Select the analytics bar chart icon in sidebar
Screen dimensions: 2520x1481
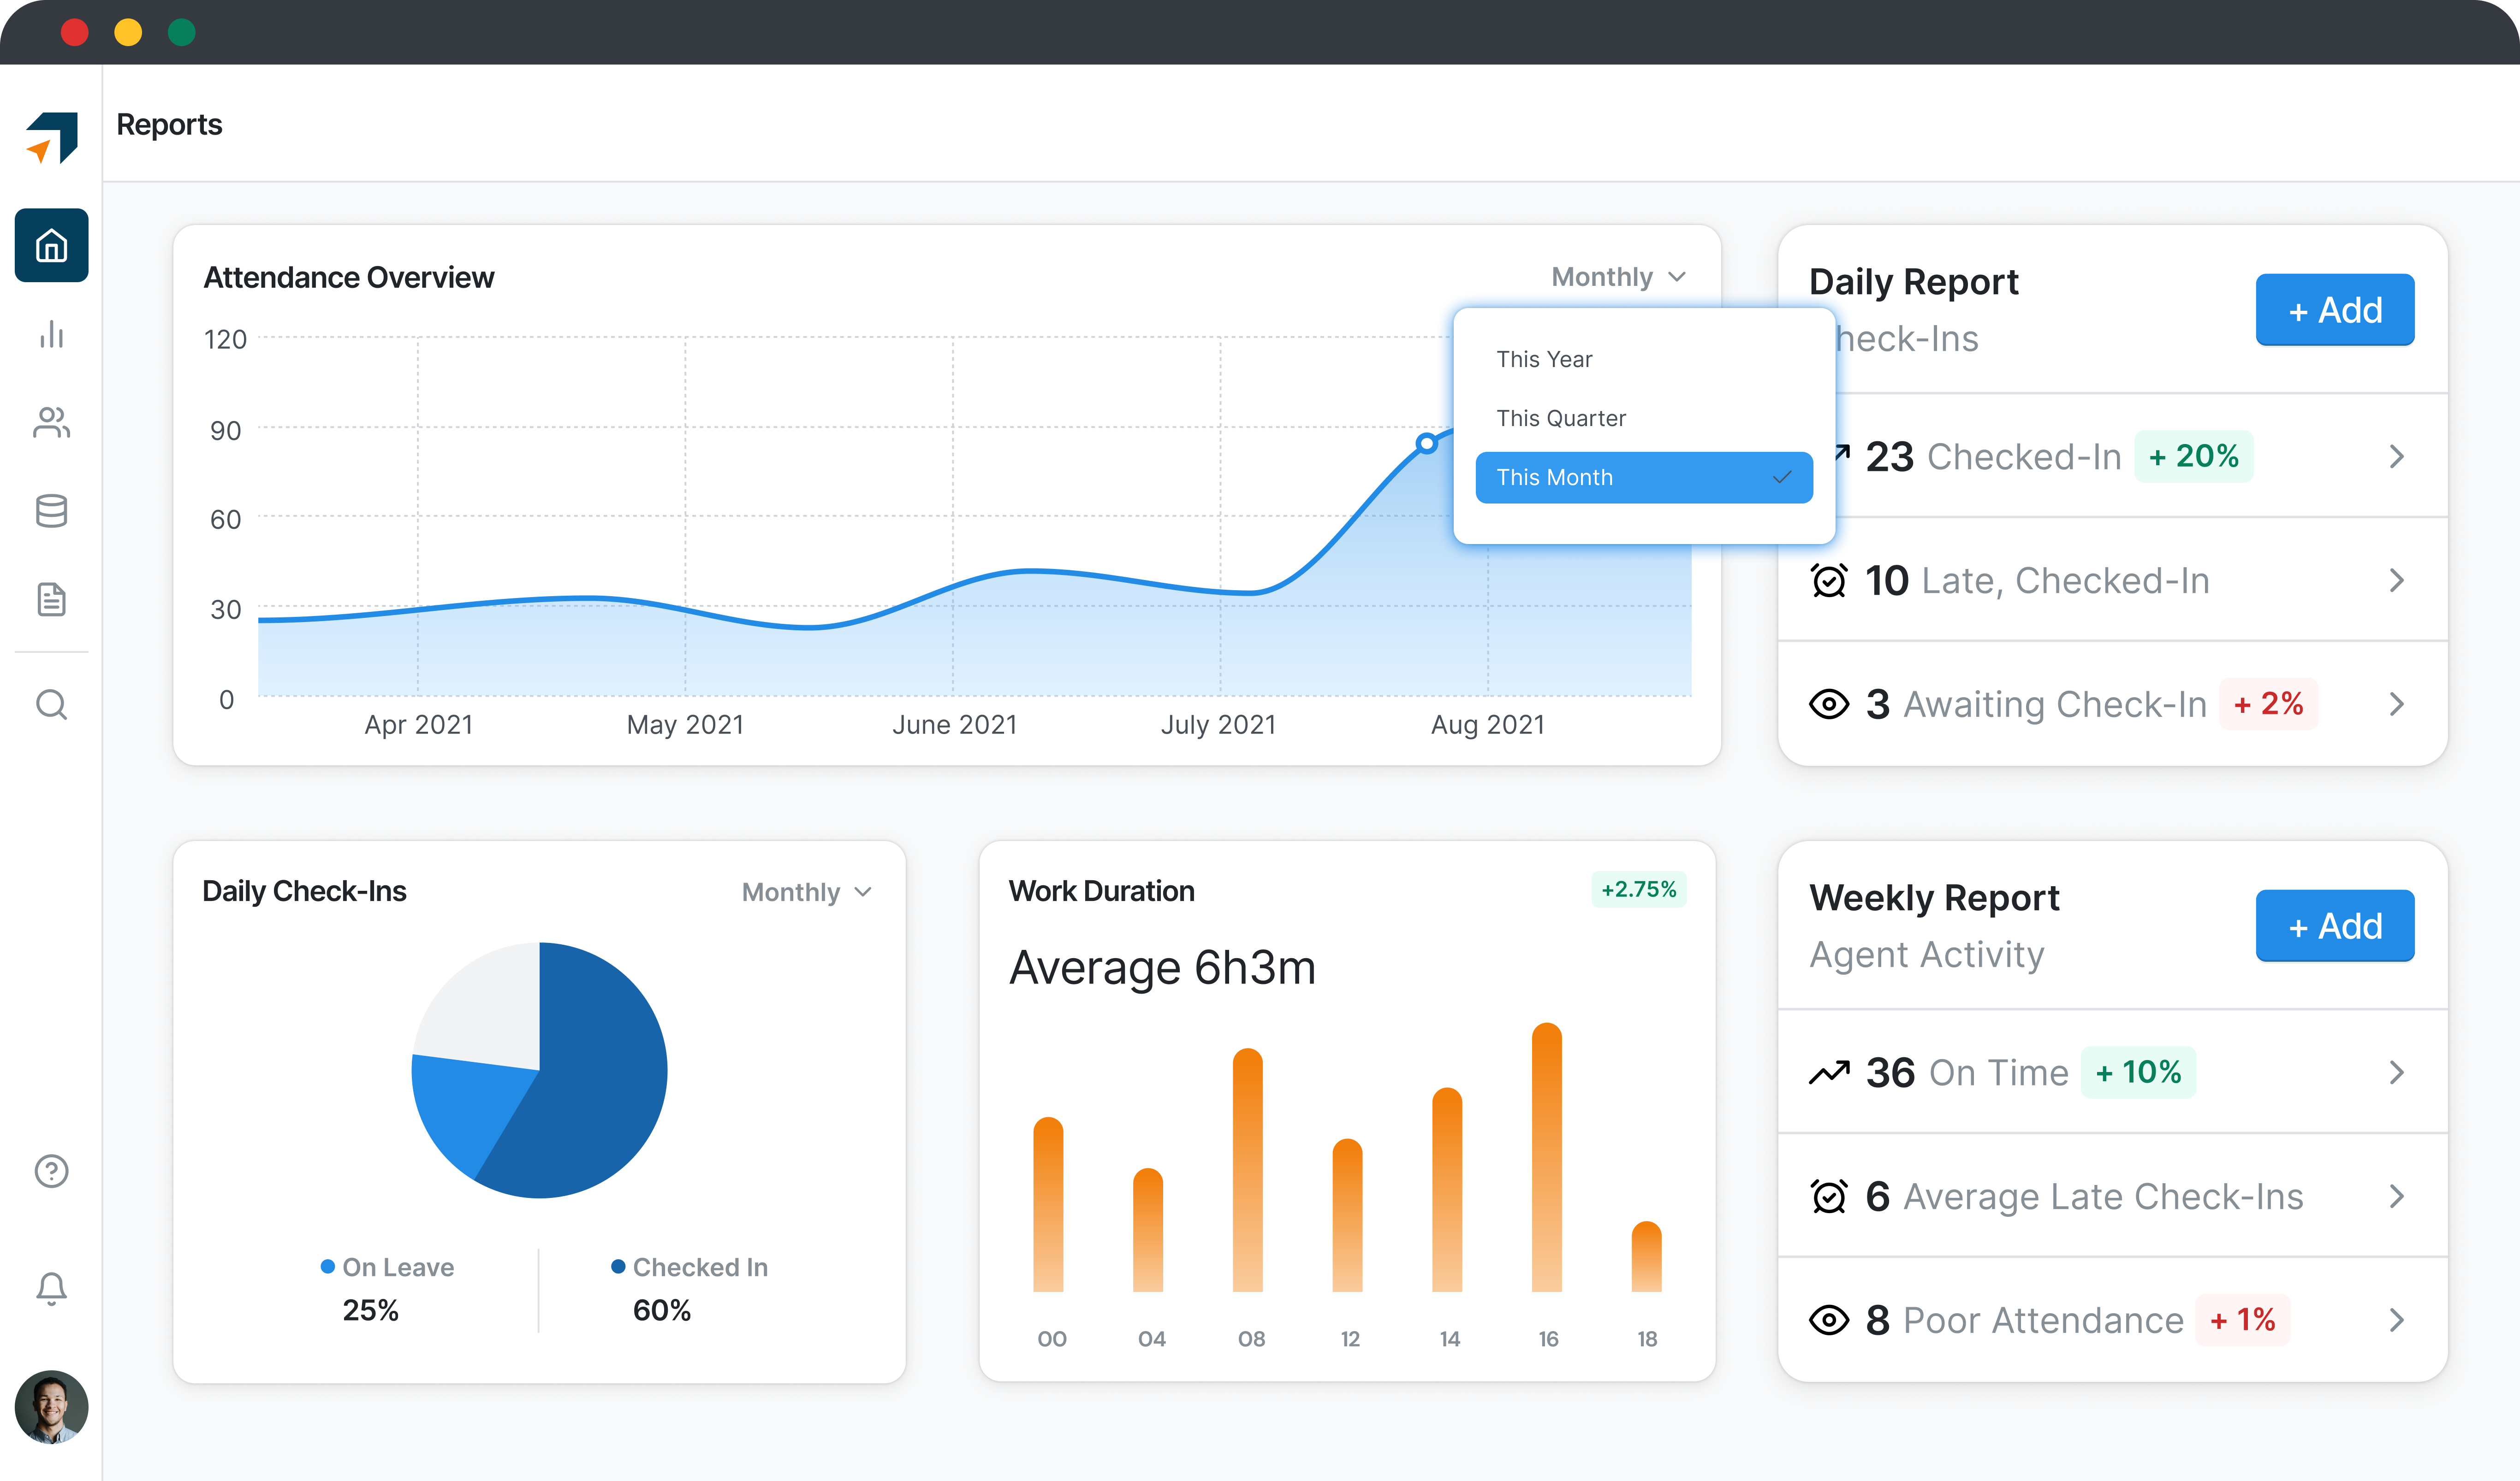[51, 336]
